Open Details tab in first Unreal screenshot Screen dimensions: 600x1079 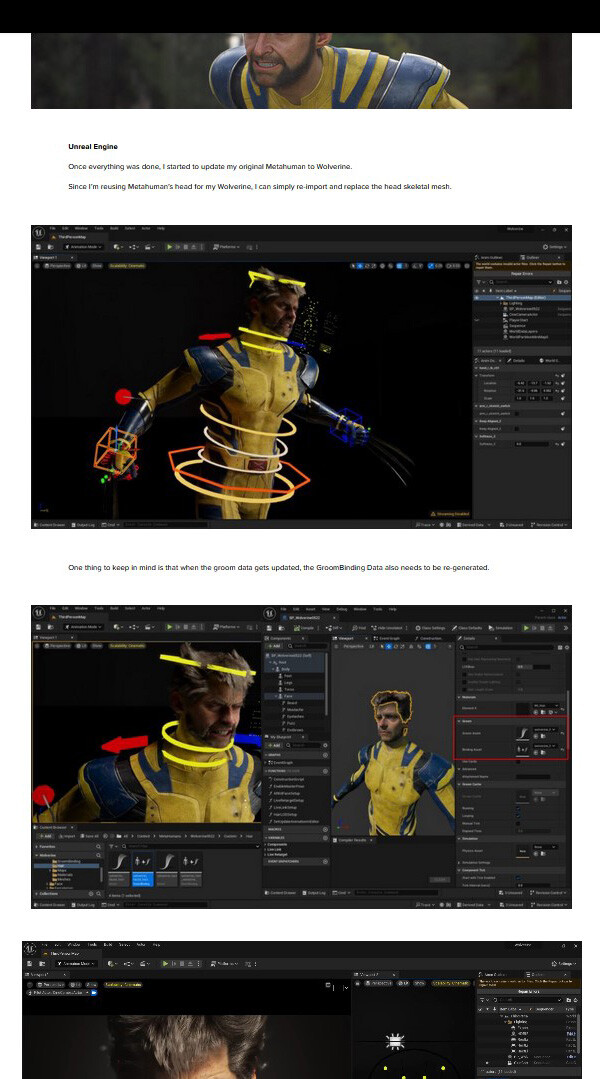516,361
